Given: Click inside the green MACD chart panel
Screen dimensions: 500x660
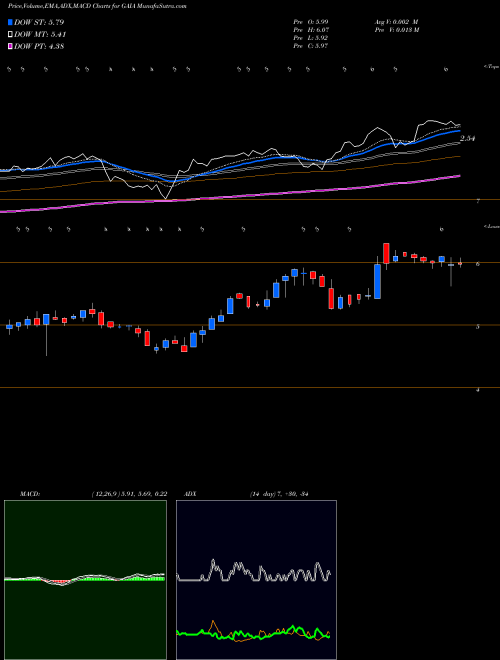Looking at the screenshot, I should point(85,580).
